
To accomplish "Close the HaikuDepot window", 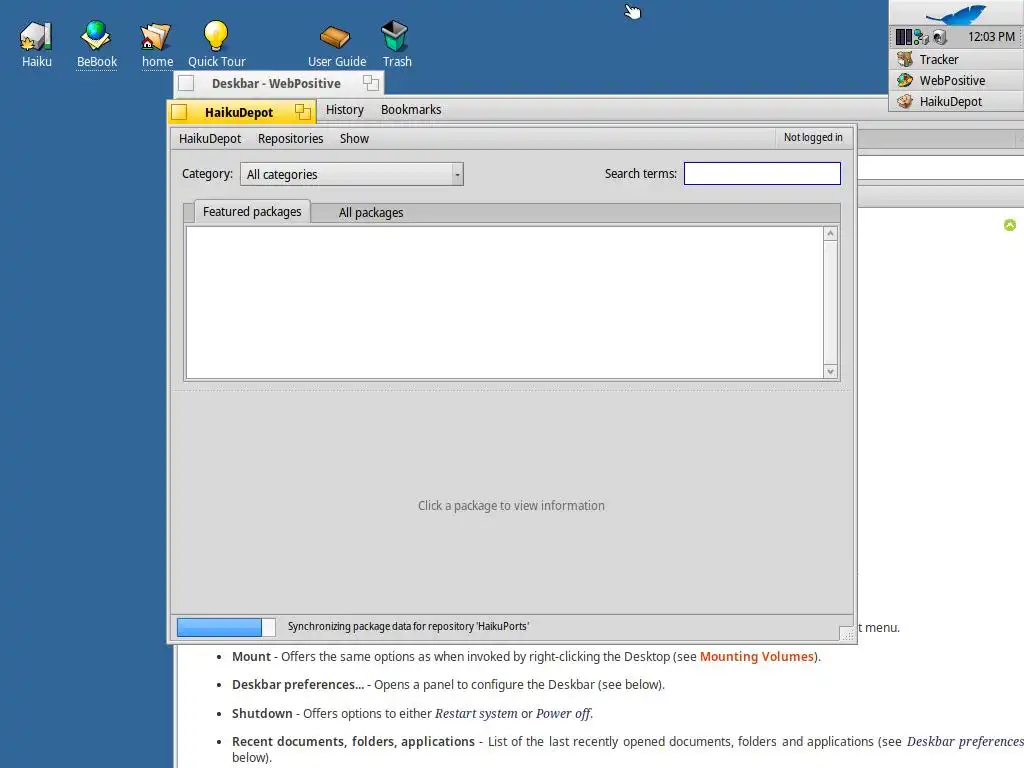I will click(180, 112).
